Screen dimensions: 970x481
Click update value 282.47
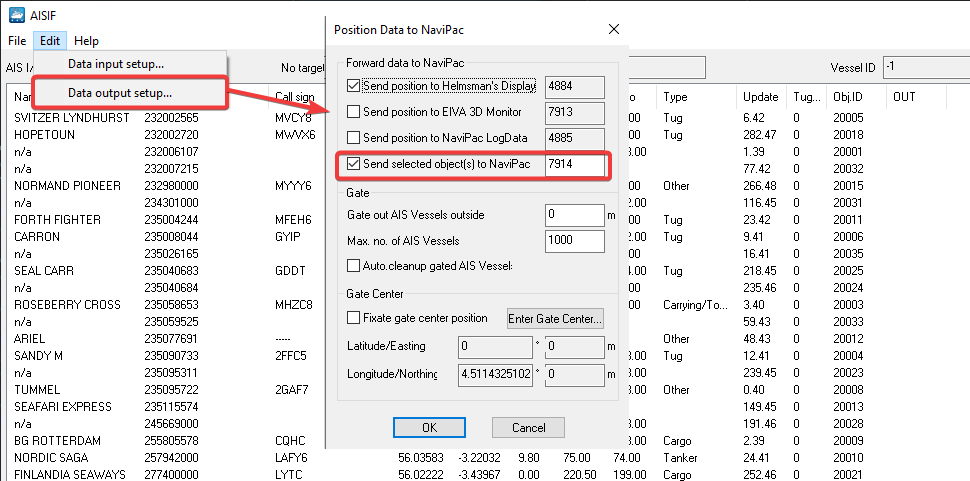759,135
